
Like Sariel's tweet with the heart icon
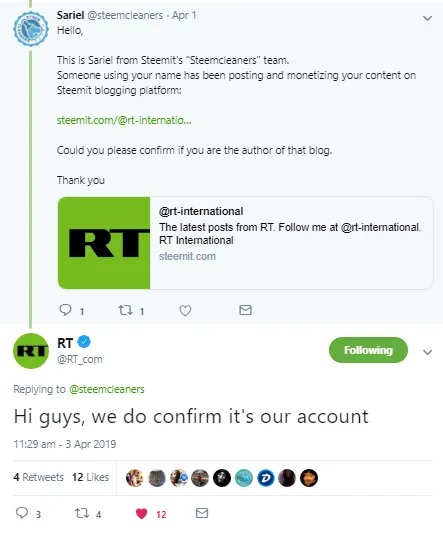(x=185, y=310)
